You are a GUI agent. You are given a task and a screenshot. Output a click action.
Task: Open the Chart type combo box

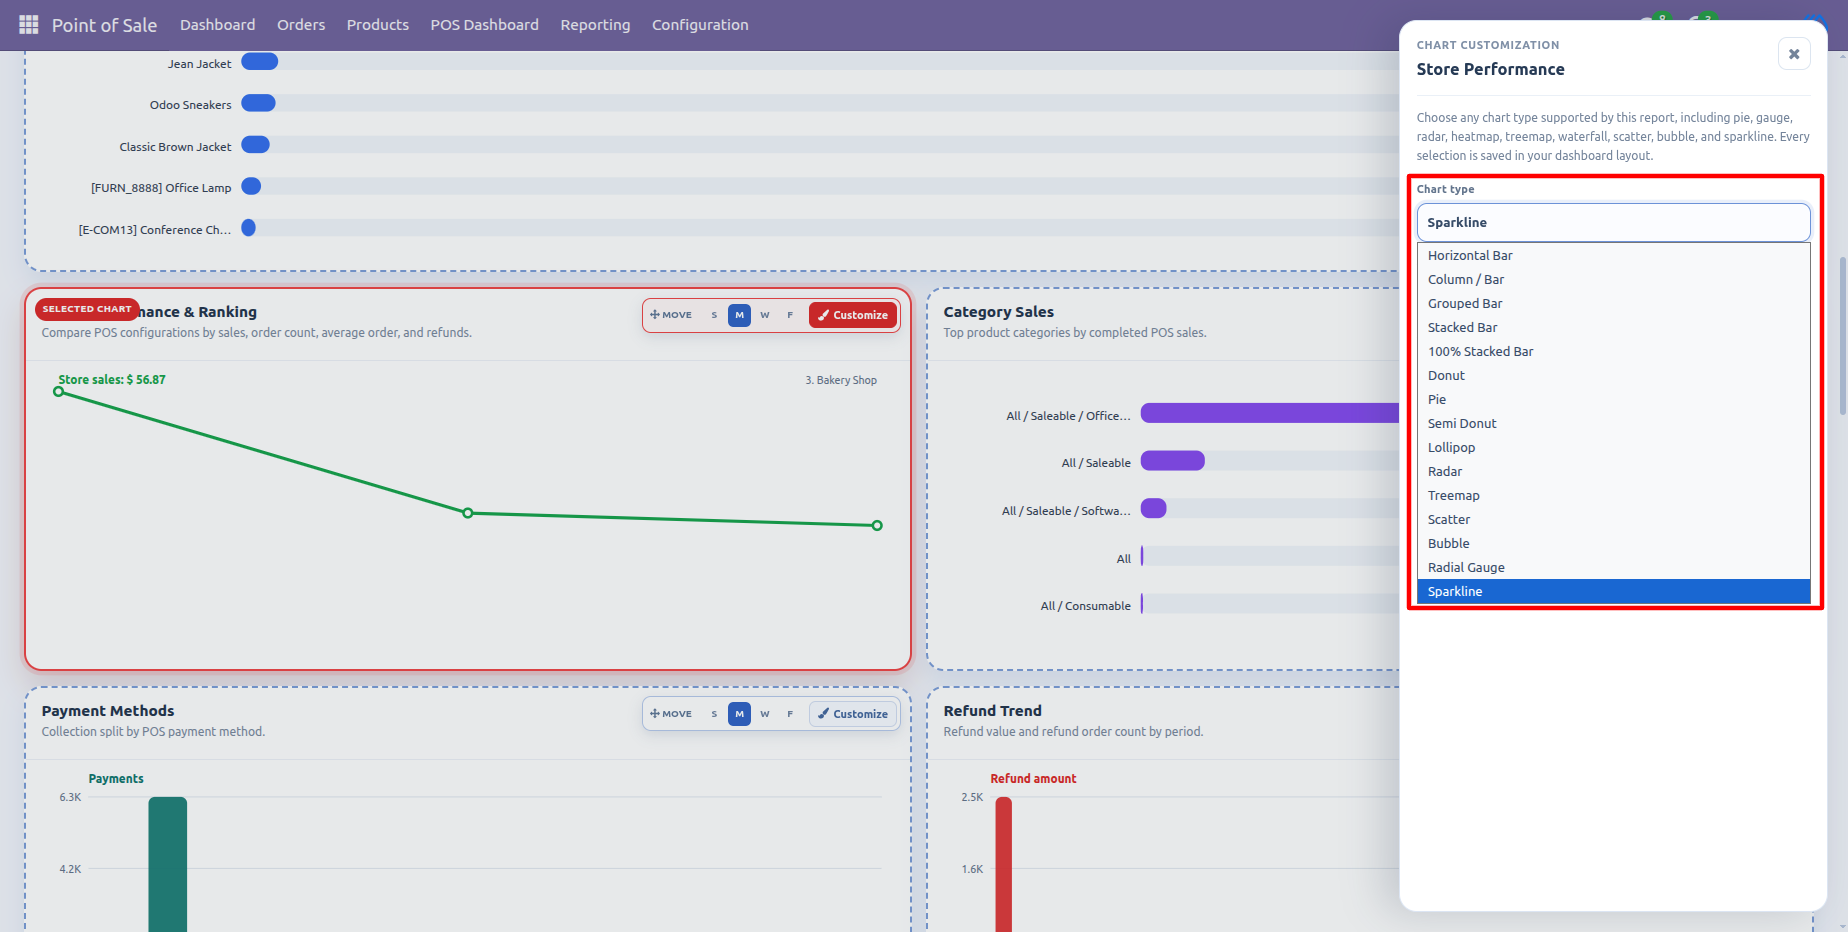point(1613,222)
